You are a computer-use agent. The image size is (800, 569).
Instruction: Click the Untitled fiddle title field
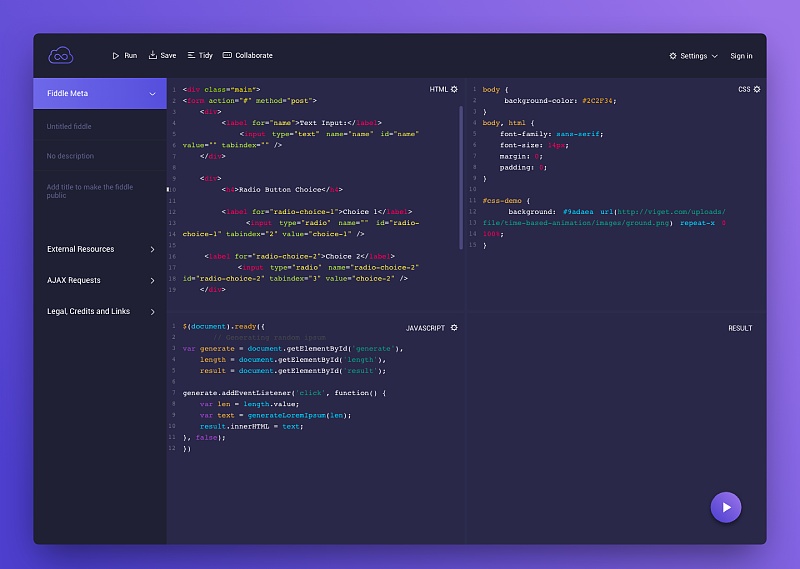100,127
